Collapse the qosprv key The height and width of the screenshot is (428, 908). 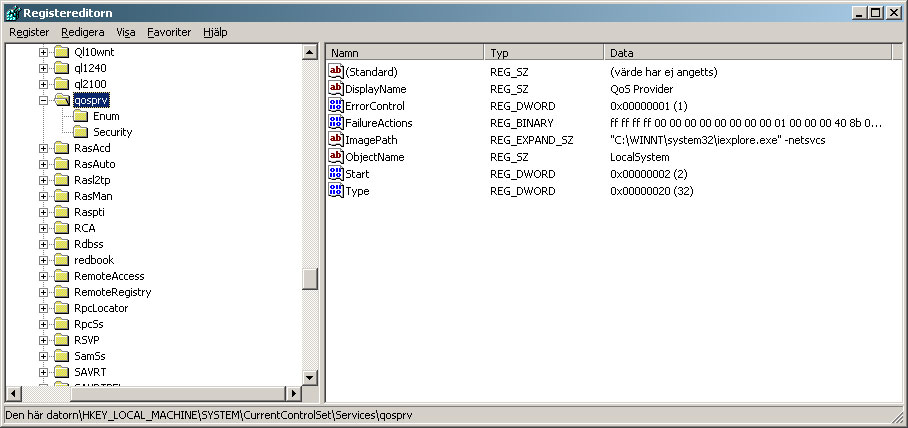click(x=43, y=100)
